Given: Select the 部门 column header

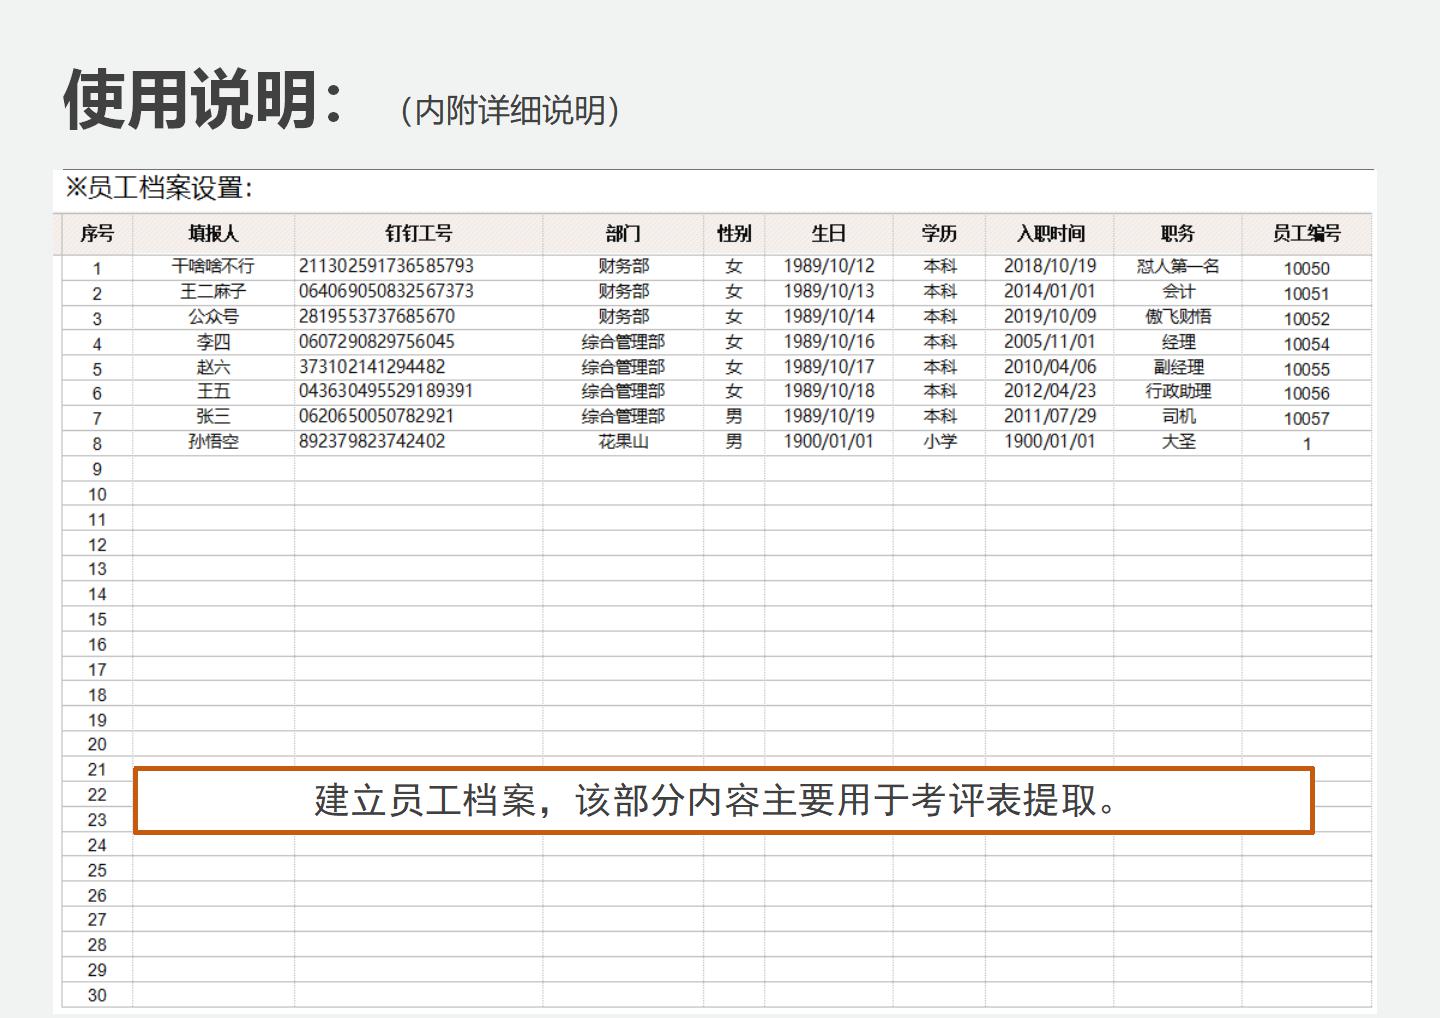Looking at the screenshot, I should (623, 234).
